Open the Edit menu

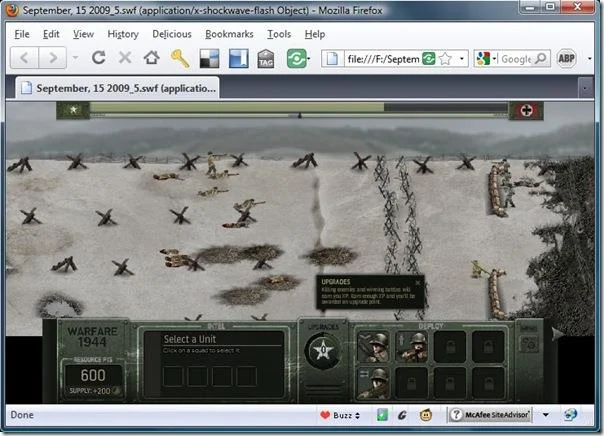51,34
